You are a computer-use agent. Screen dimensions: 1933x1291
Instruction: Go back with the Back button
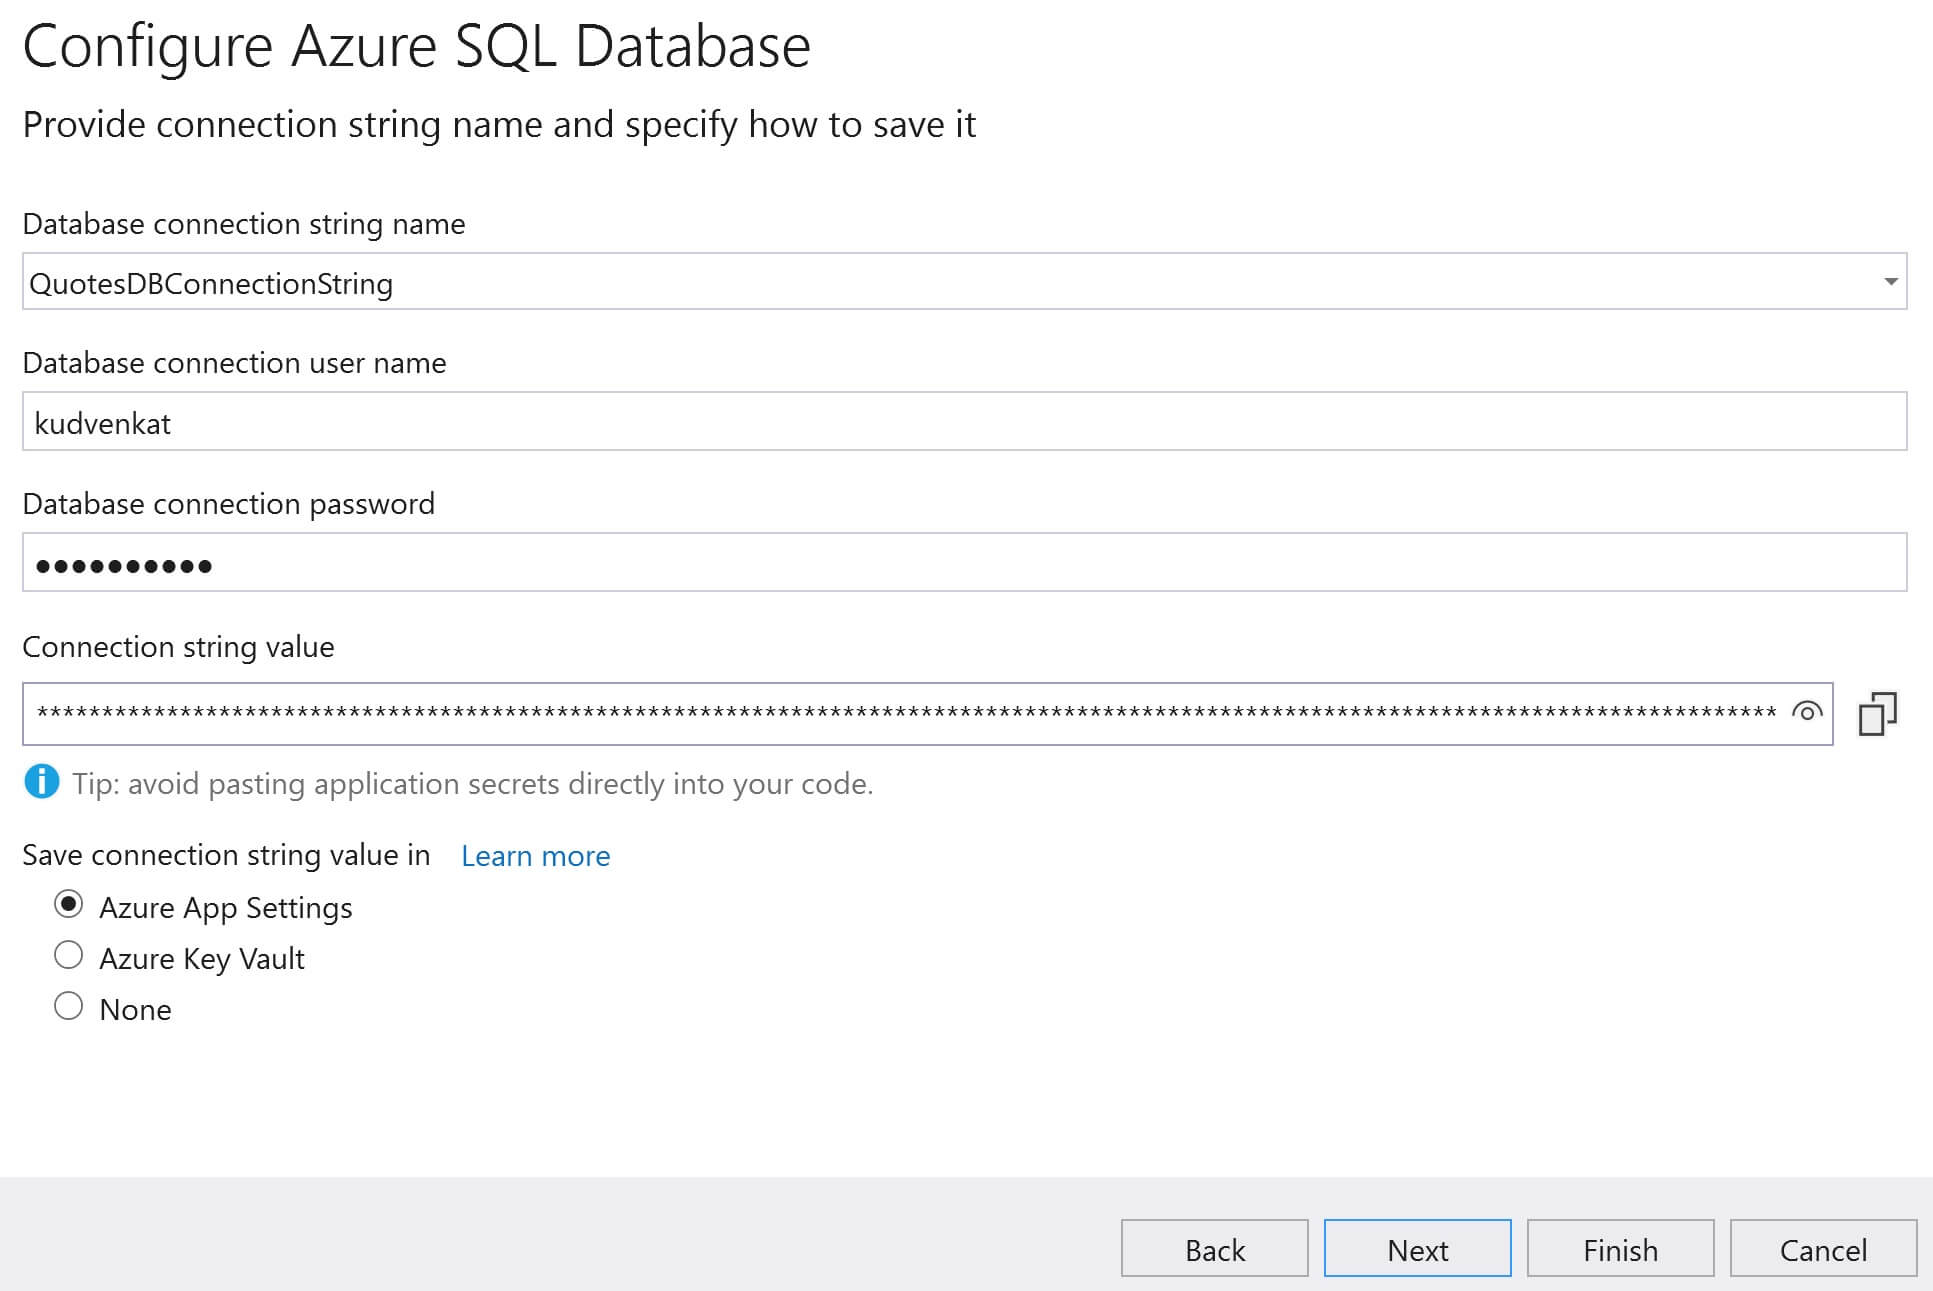[x=1214, y=1248]
